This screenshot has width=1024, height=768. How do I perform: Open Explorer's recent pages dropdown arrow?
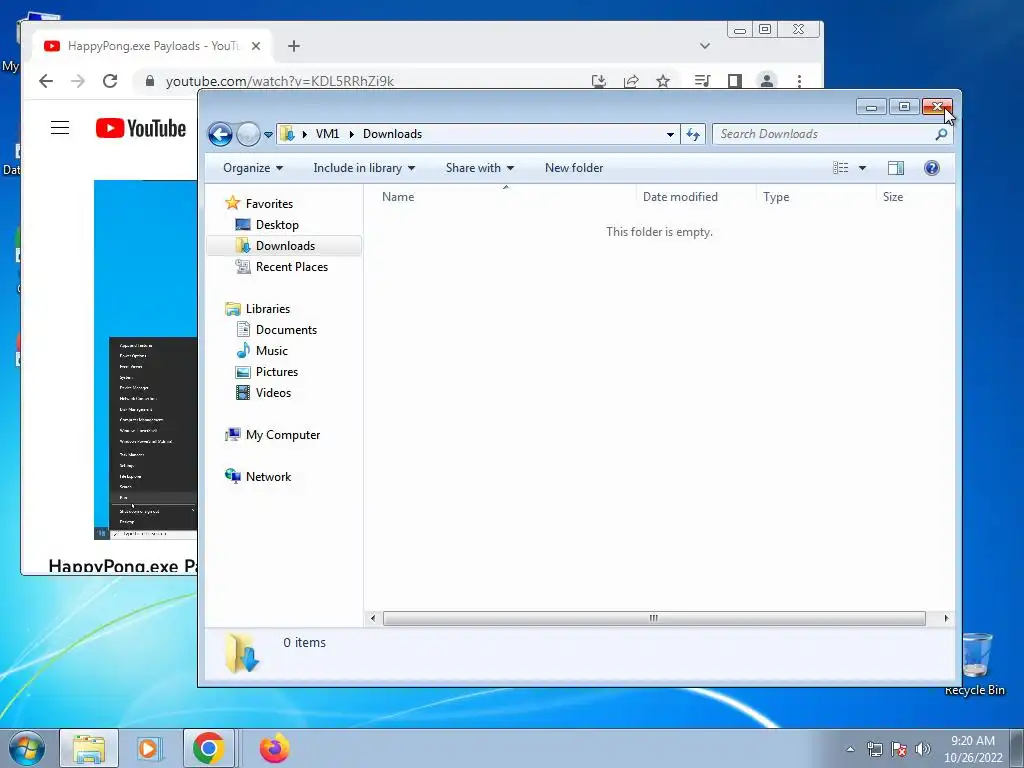coord(268,135)
